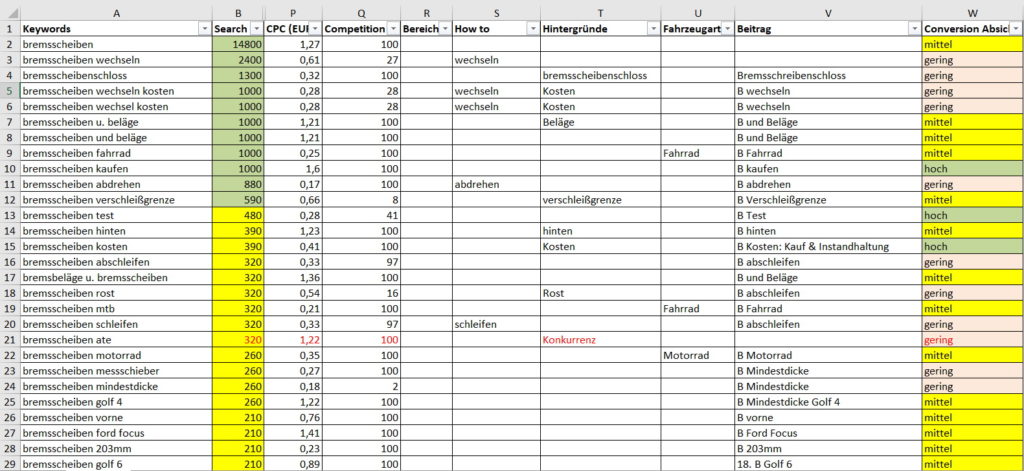The image size is (1024, 471).
Task: Select search volume cell 2400
Action: tap(238, 60)
